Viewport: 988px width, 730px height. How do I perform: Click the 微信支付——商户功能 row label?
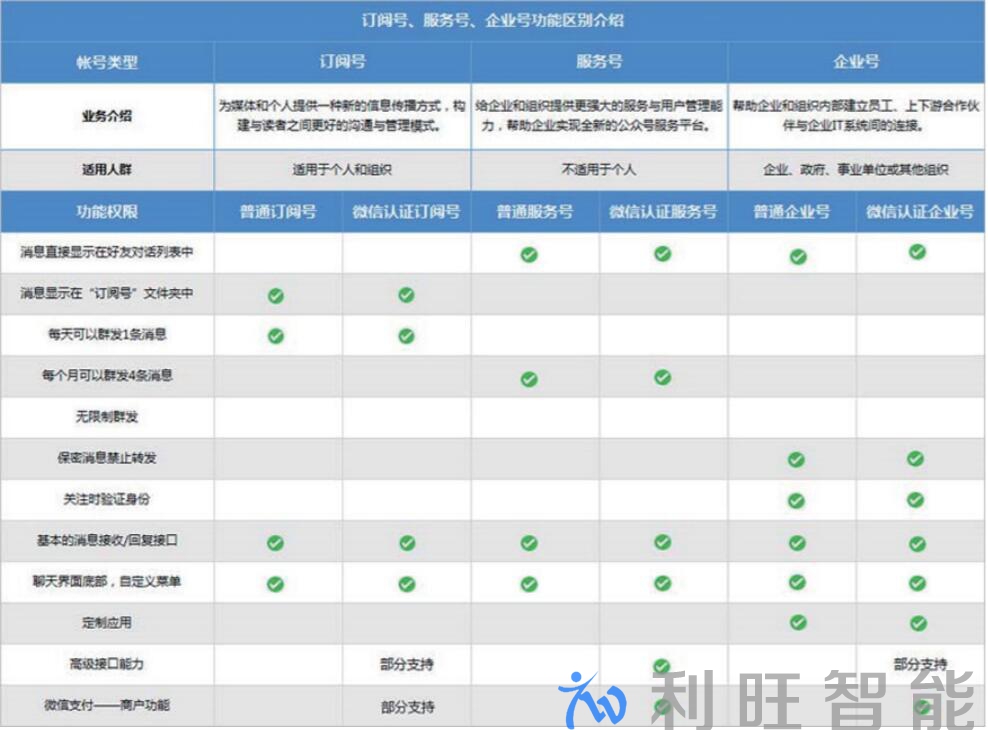[107, 705]
